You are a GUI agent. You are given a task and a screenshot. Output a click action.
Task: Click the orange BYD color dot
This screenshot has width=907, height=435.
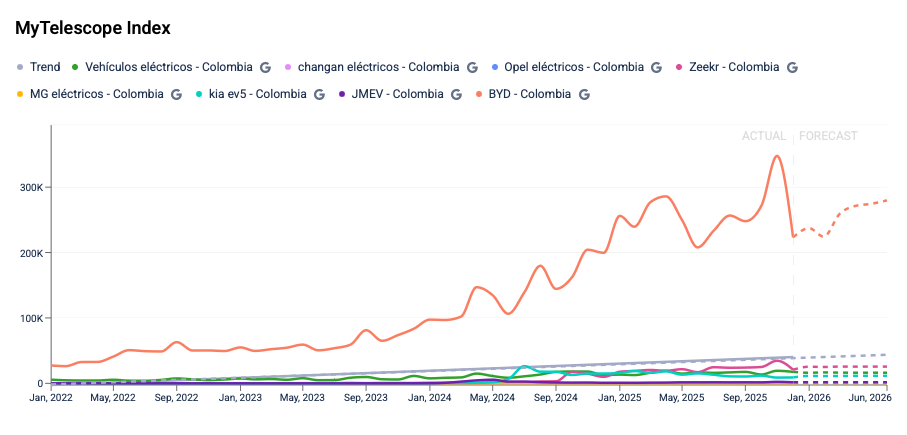481,94
